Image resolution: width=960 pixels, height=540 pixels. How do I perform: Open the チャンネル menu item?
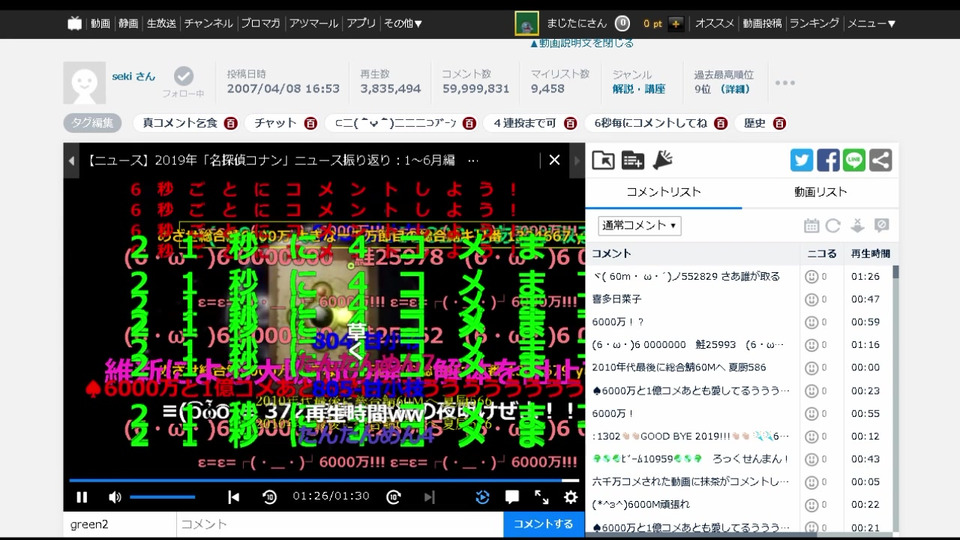(209, 23)
